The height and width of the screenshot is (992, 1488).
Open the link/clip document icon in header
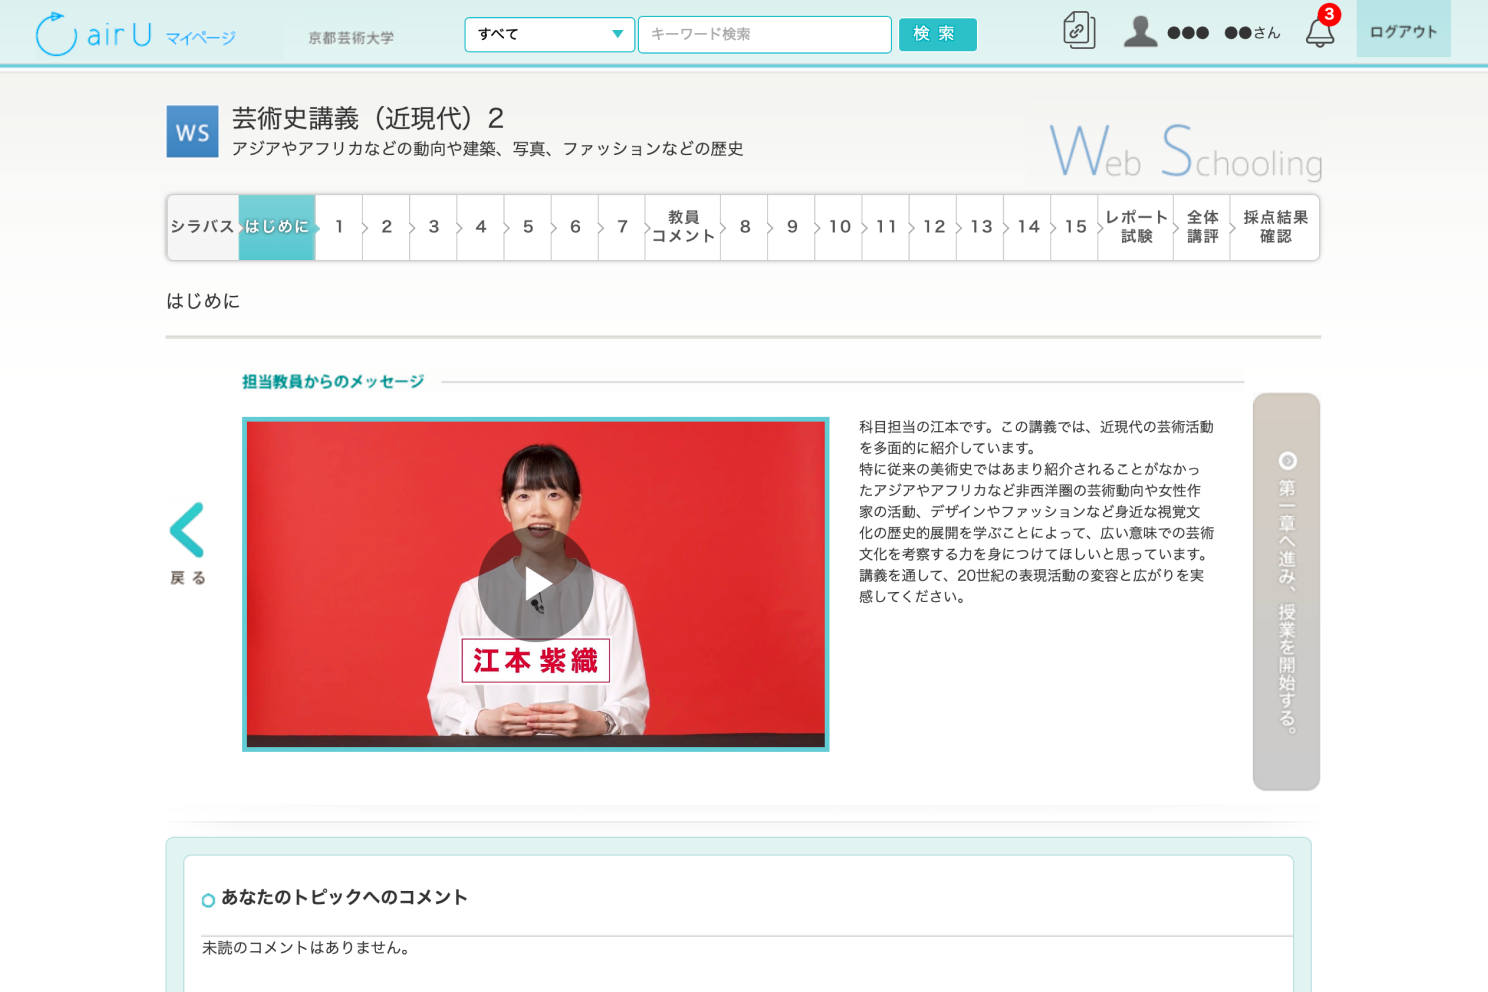tap(1079, 31)
